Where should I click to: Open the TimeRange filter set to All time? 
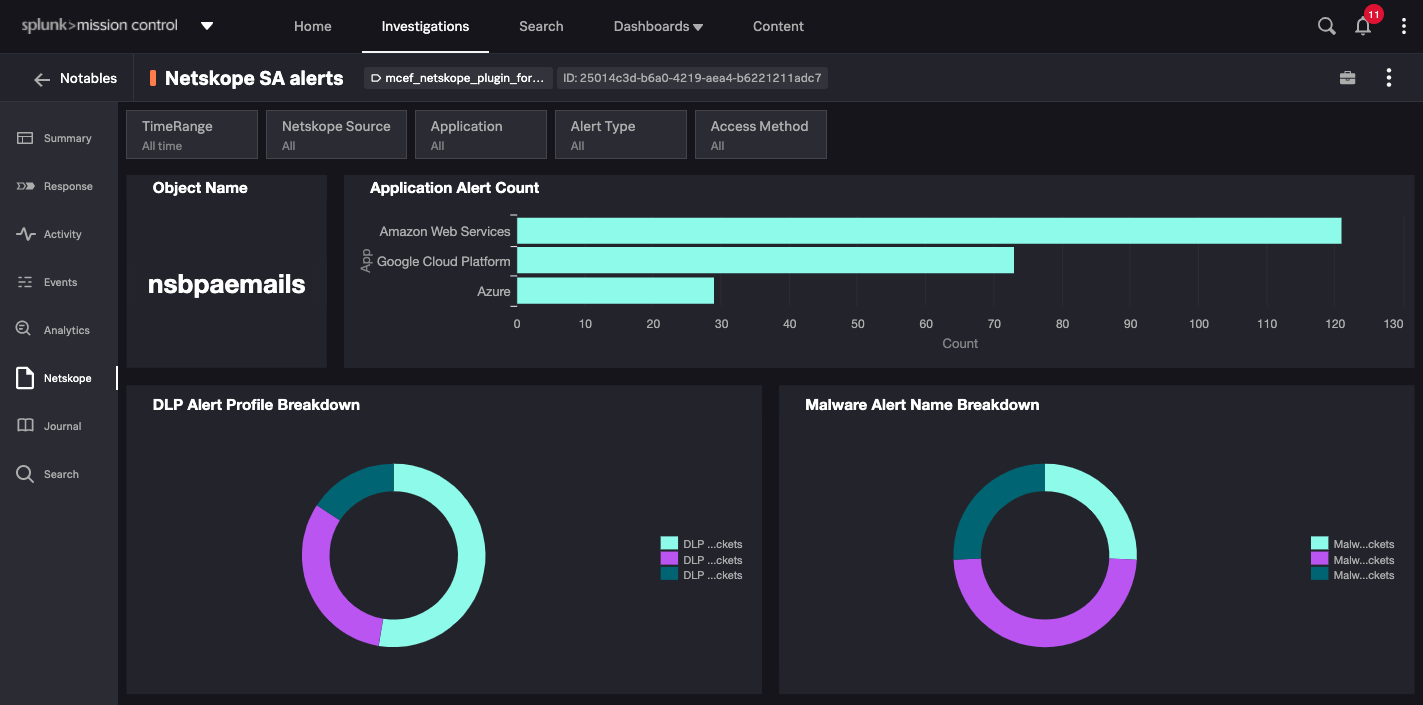pos(191,134)
